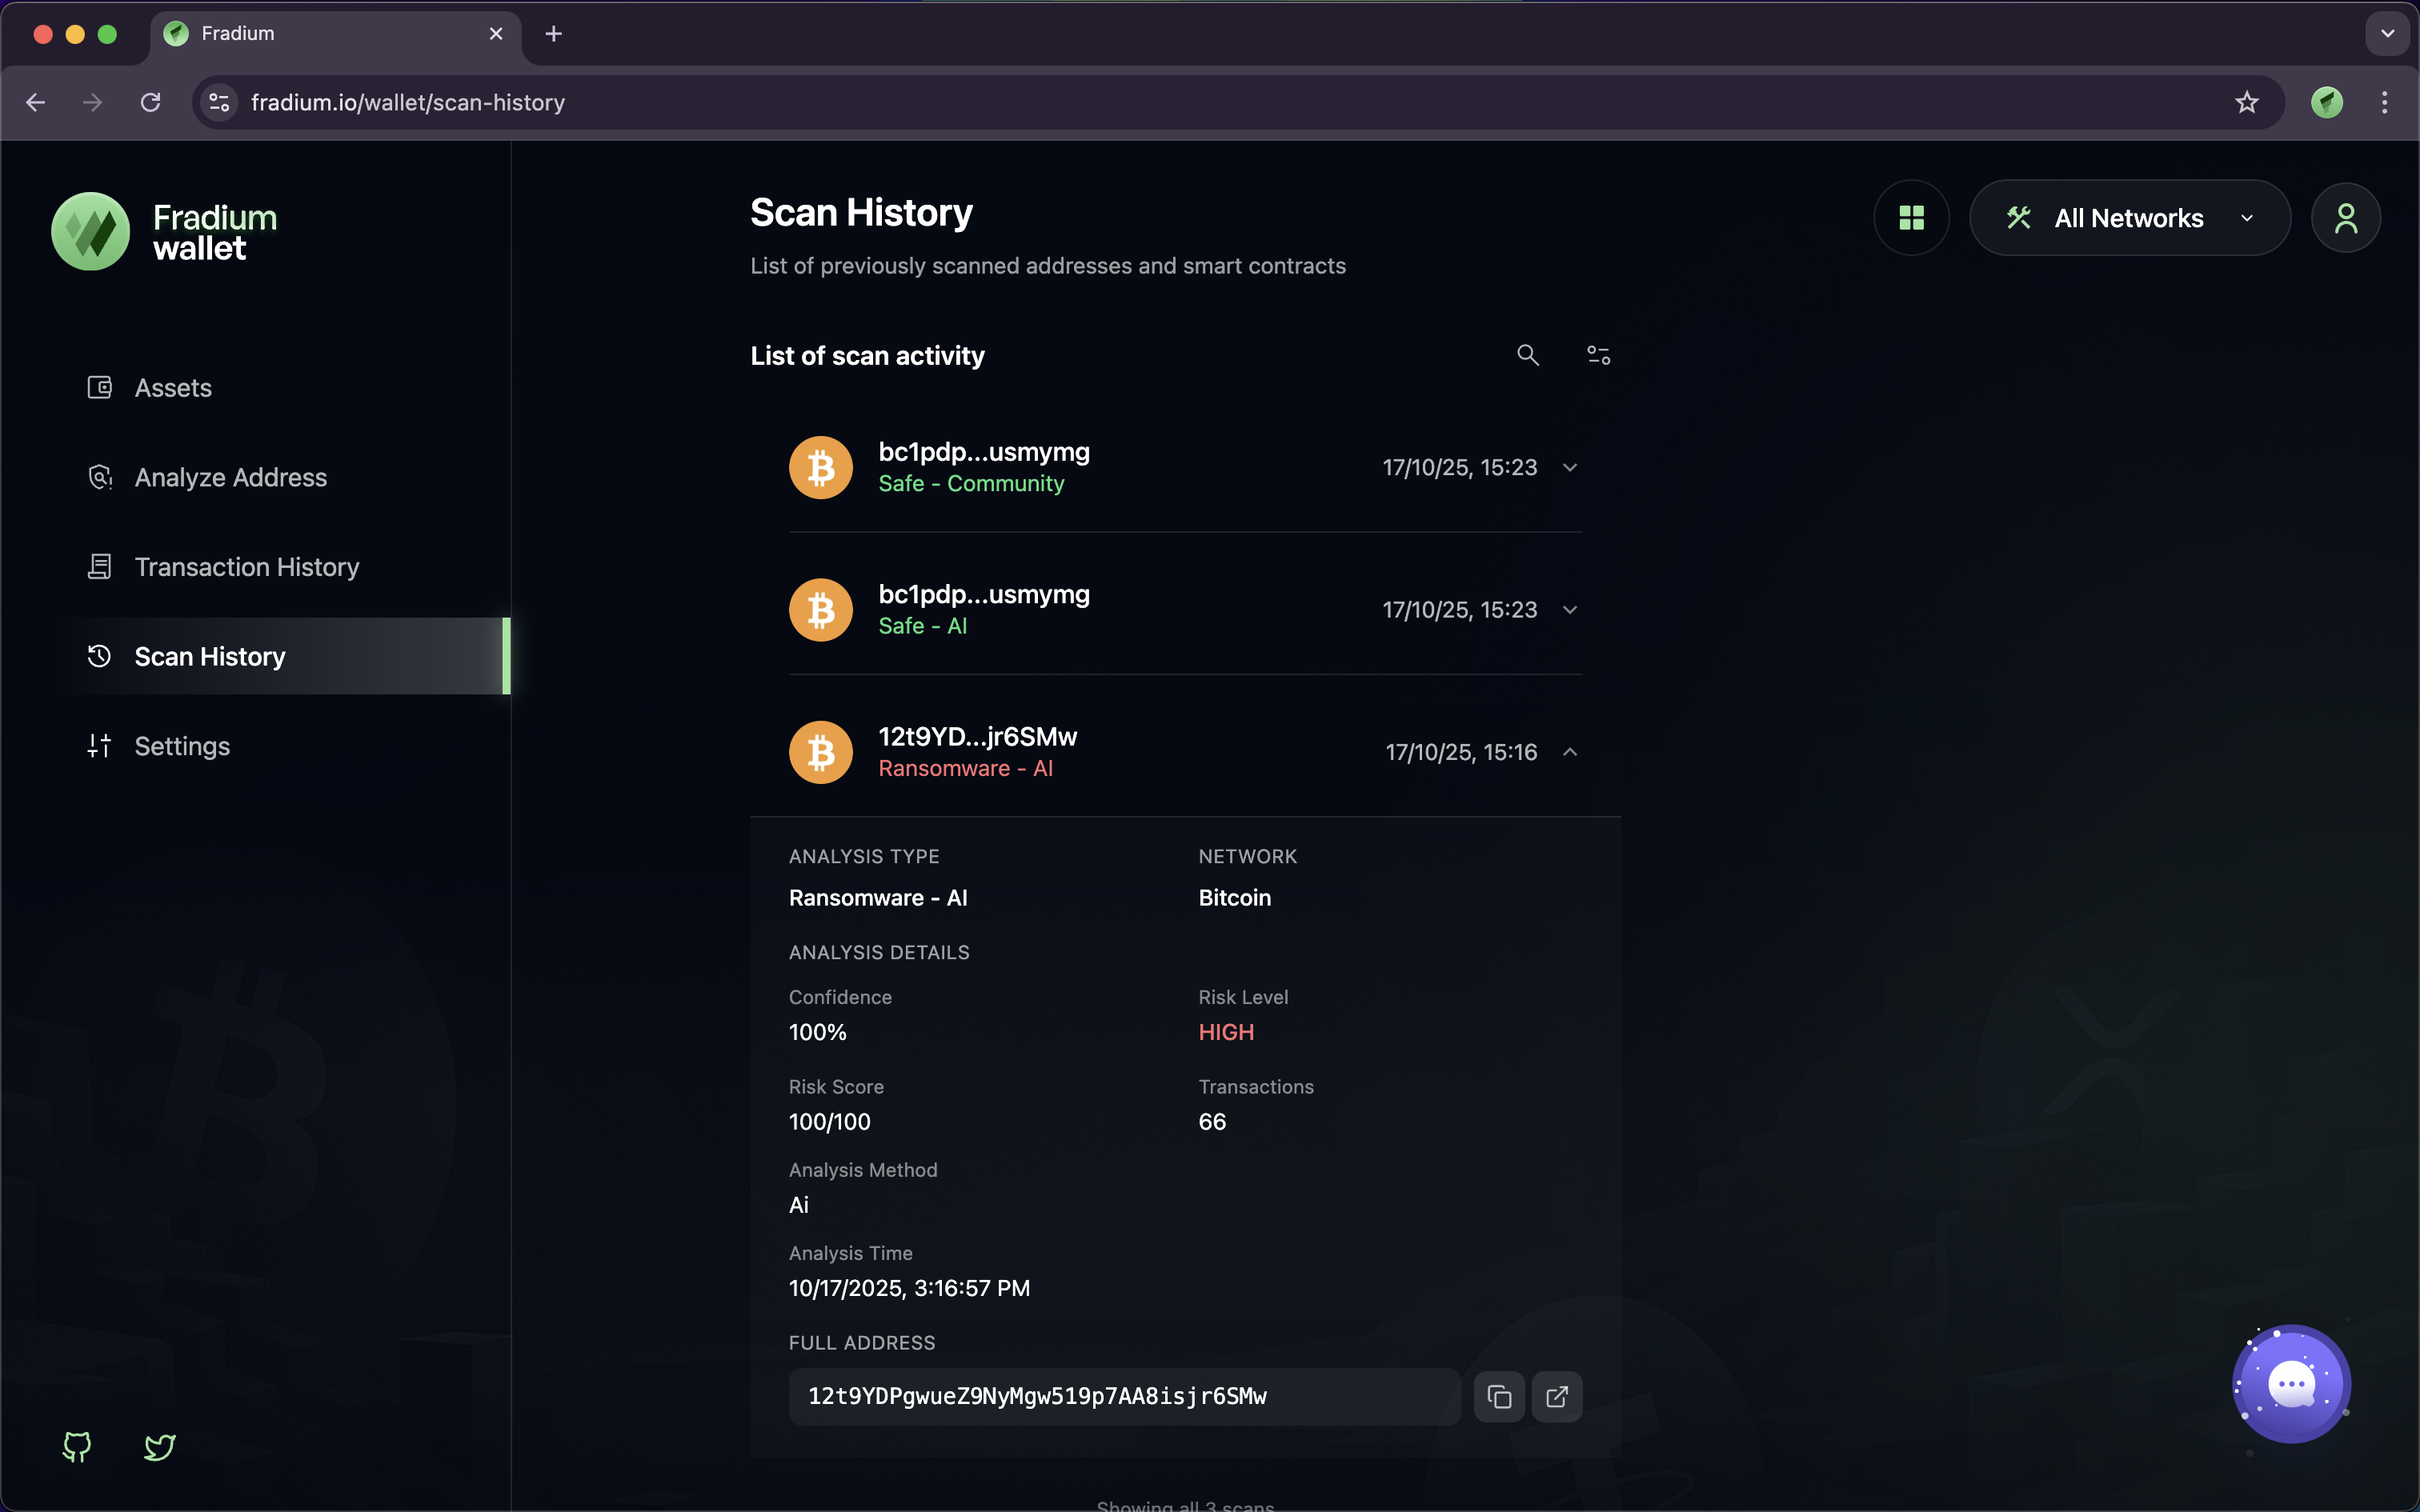The image size is (2420, 1512).
Task: Open the chat assistant bubble
Action: tap(2291, 1384)
